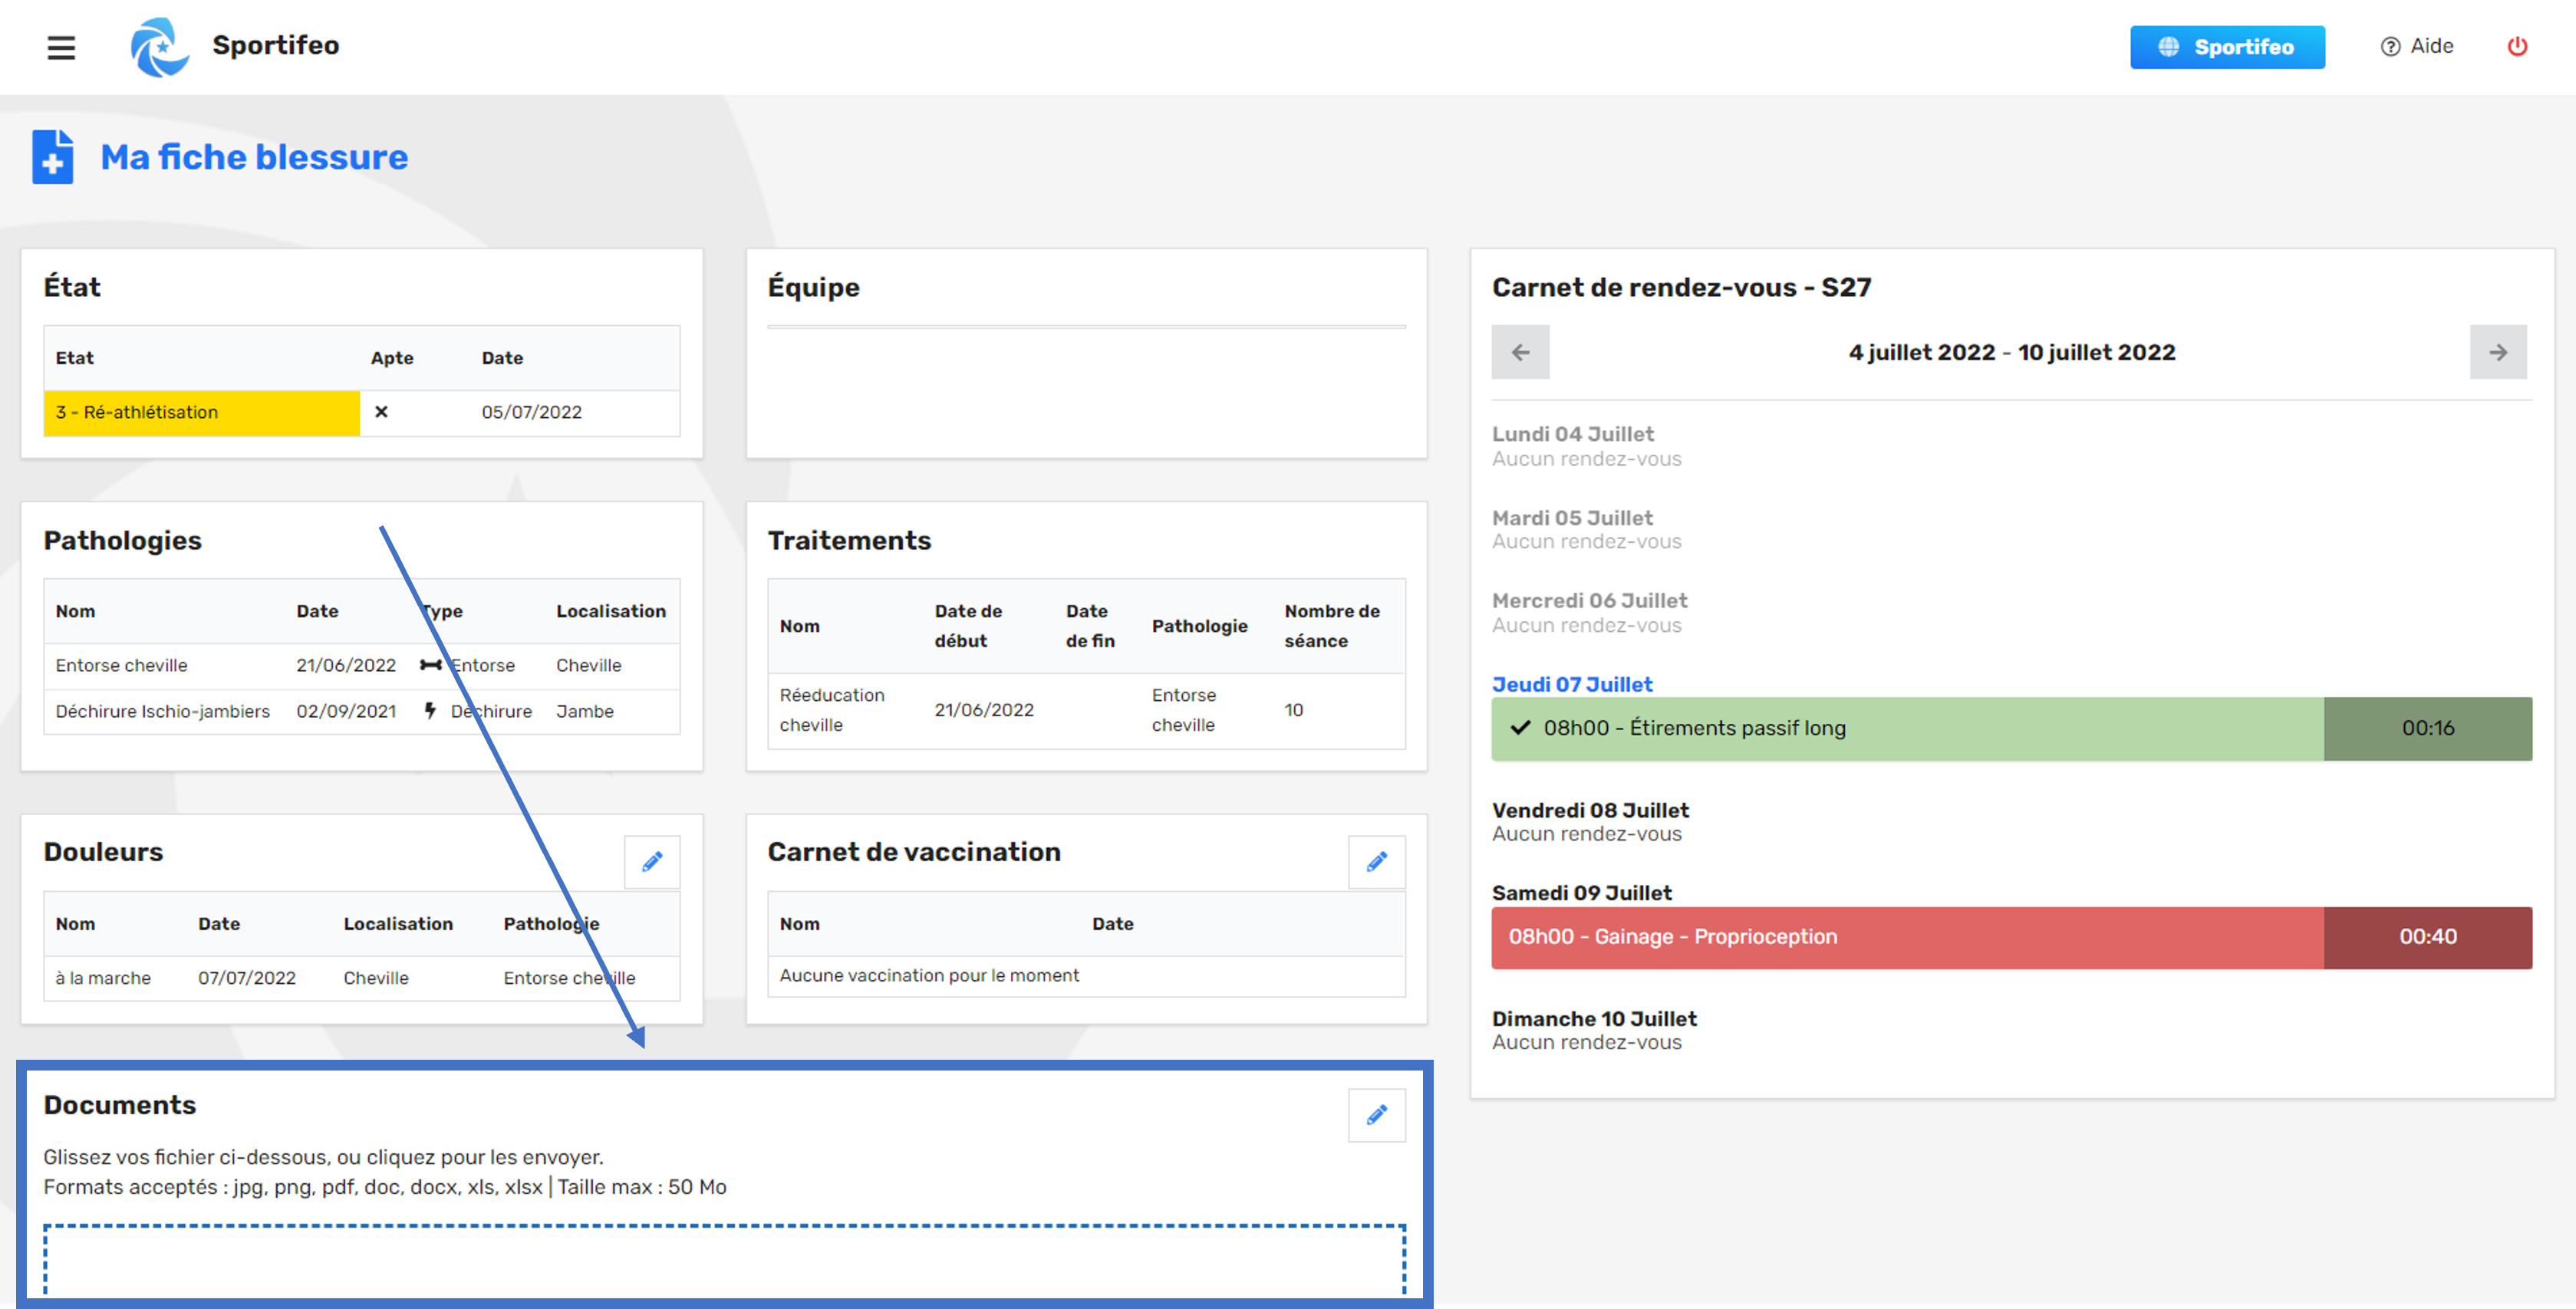Click the Sportifeo swirl logo
This screenshot has height=1309, width=2576.
coord(159,47)
